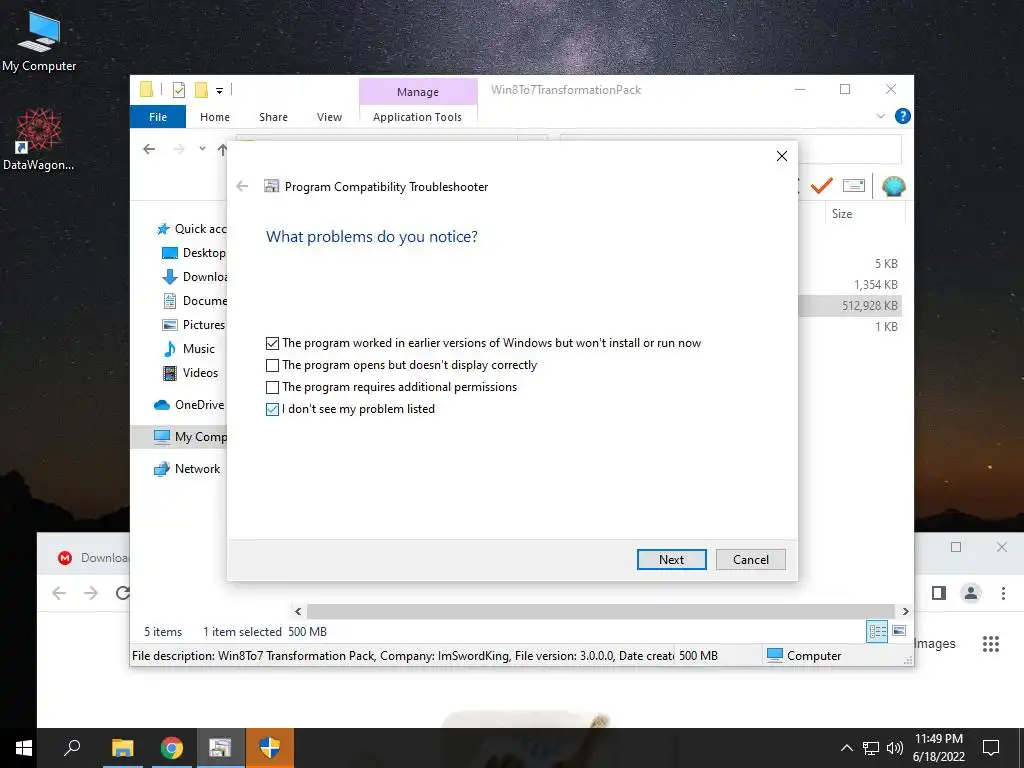
Task: Click the horizontal scrollbar in Explorer
Action: click(600, 611)
